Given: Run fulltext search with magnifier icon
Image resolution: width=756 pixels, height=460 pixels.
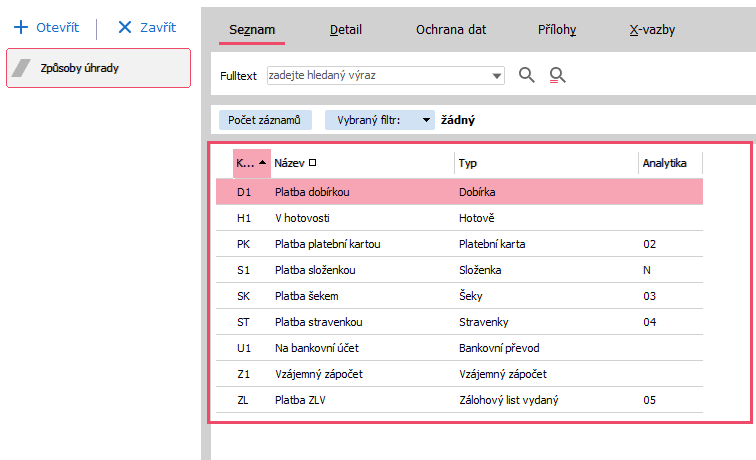Looking at the screenshot, I should (526, 75).
